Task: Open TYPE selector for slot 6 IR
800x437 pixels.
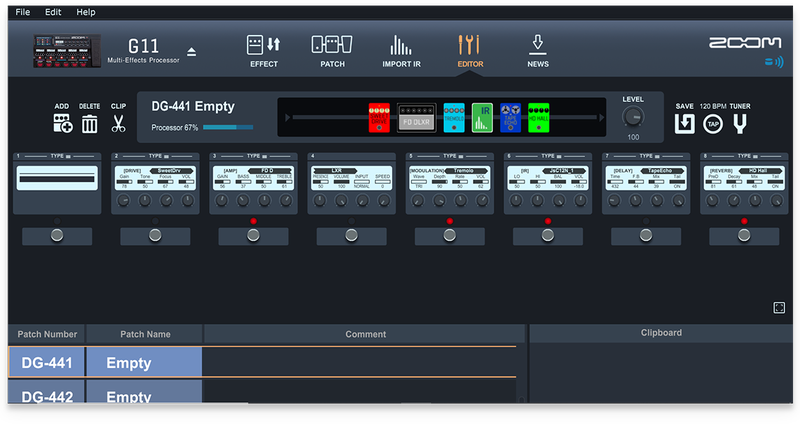Action: pyautogui.click(x=551, y=156)
